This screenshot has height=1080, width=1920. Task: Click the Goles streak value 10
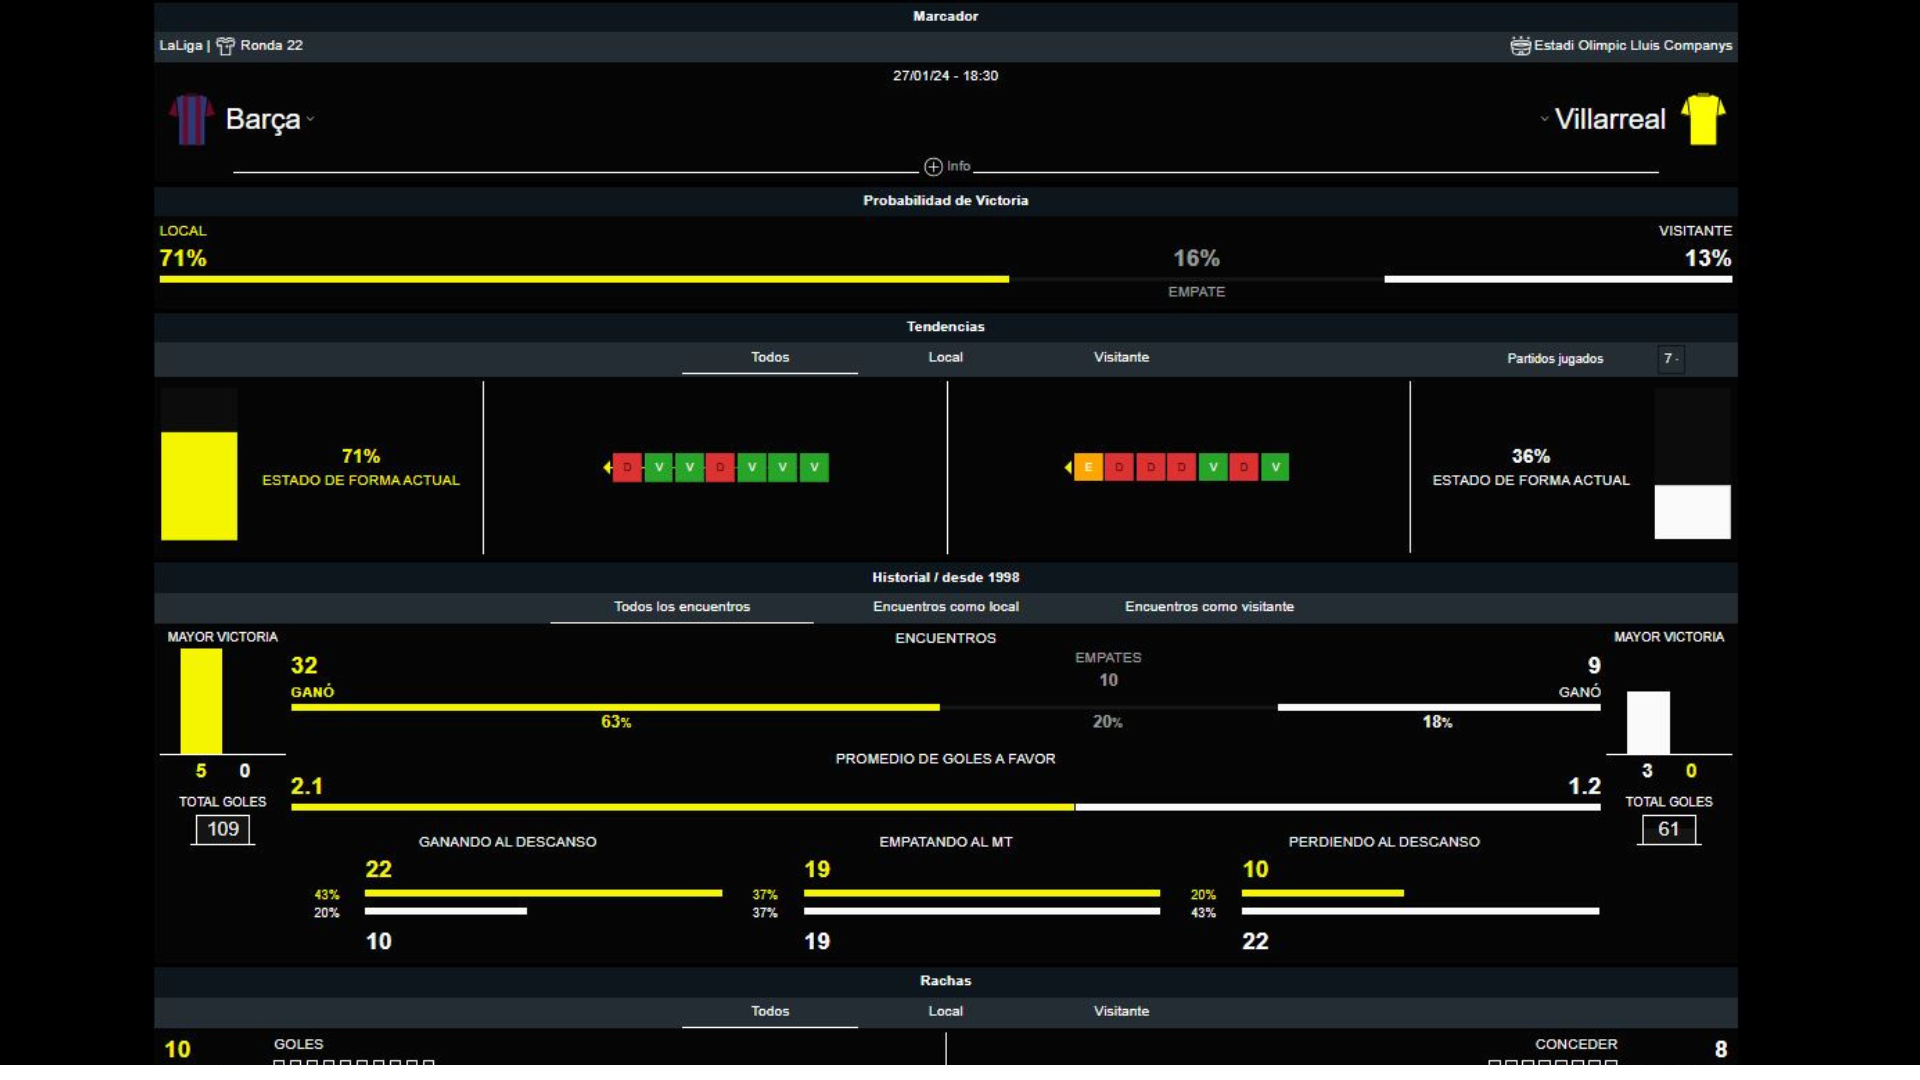coord(177,1050)
